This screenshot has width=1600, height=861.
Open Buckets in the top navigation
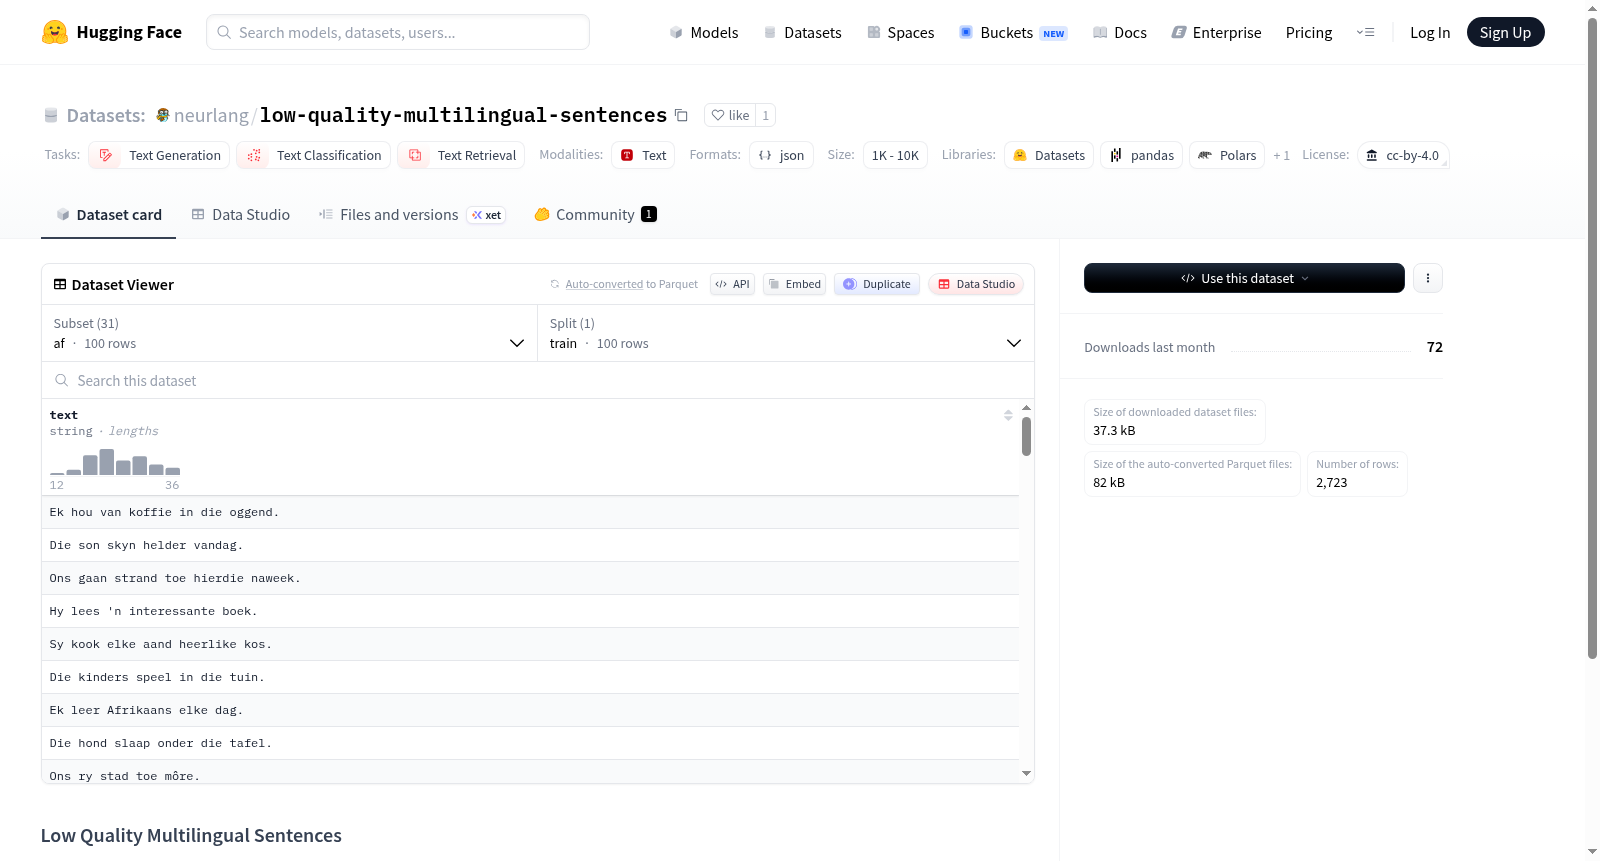(x=1013, y=32)
